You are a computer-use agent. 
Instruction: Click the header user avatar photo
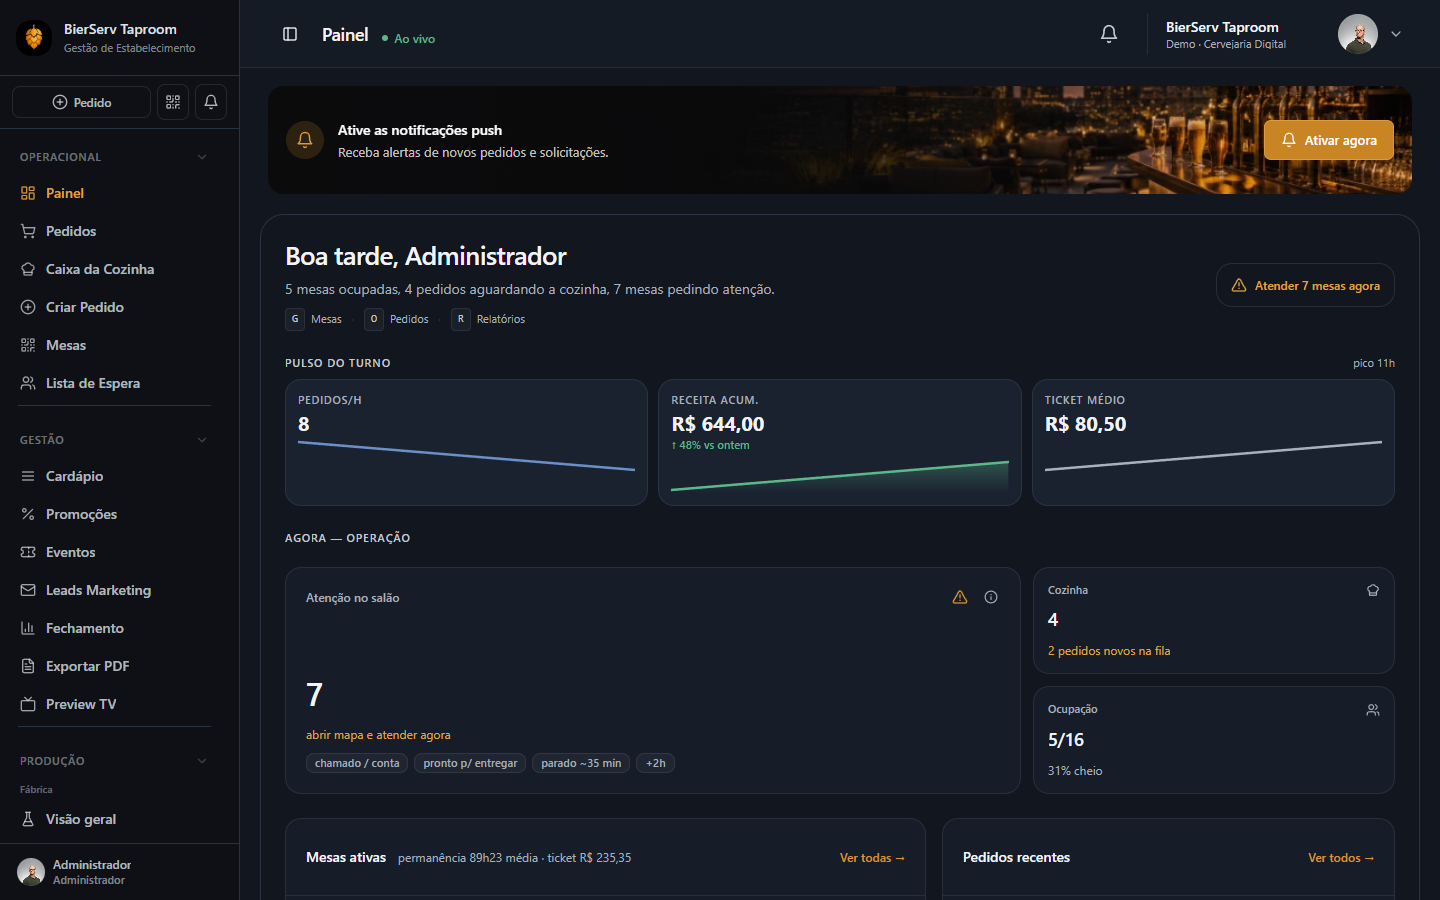(x=1358, y=34)
